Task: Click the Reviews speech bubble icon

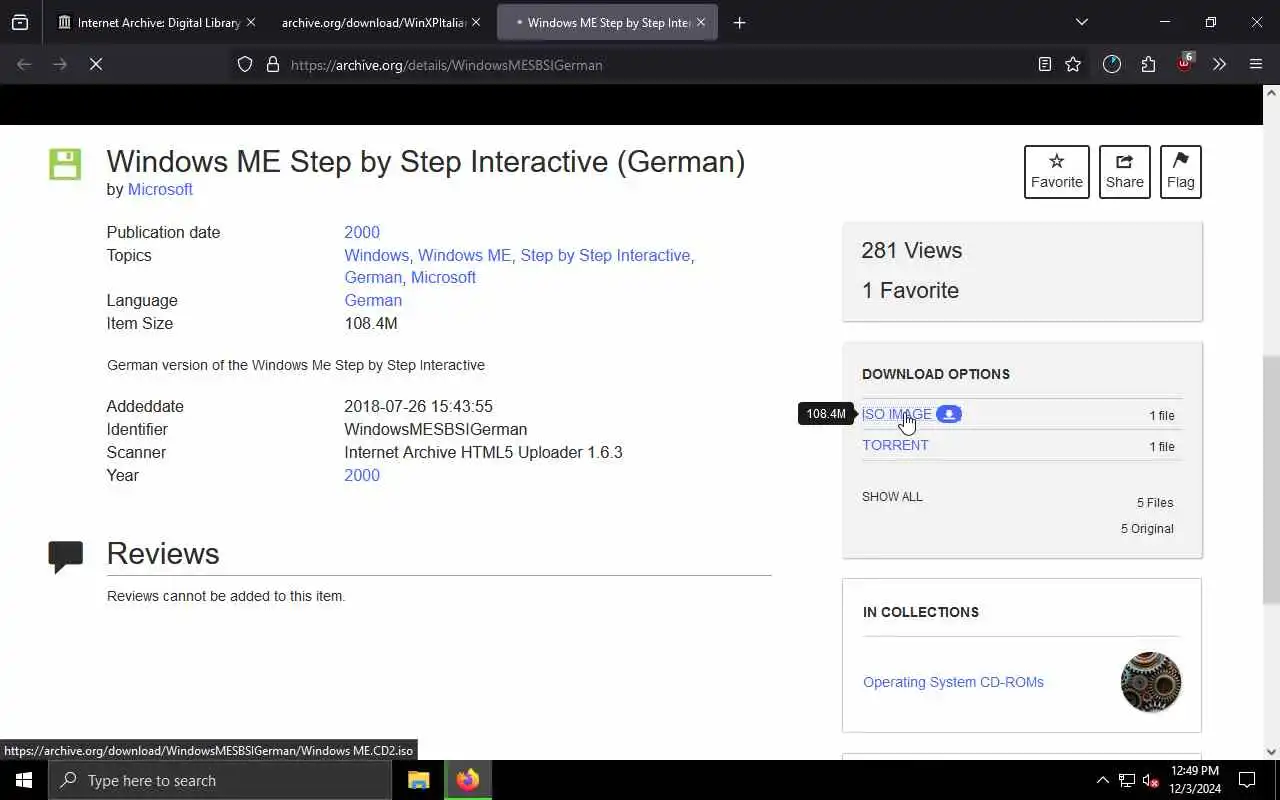Action: 65,556
